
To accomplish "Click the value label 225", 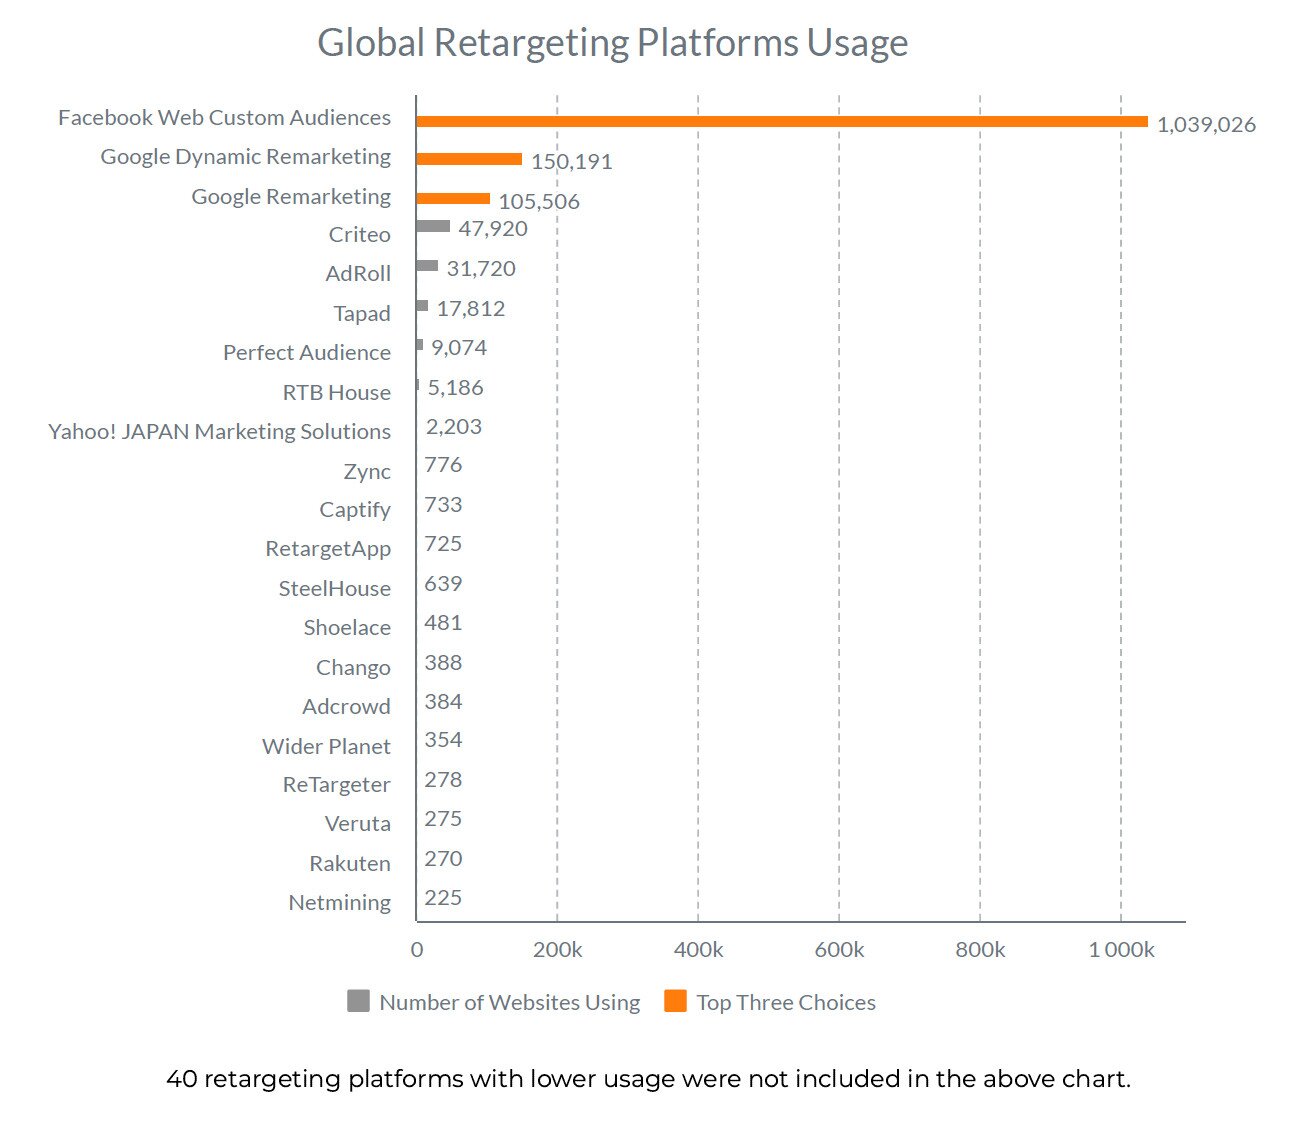I will click(444, 898).
